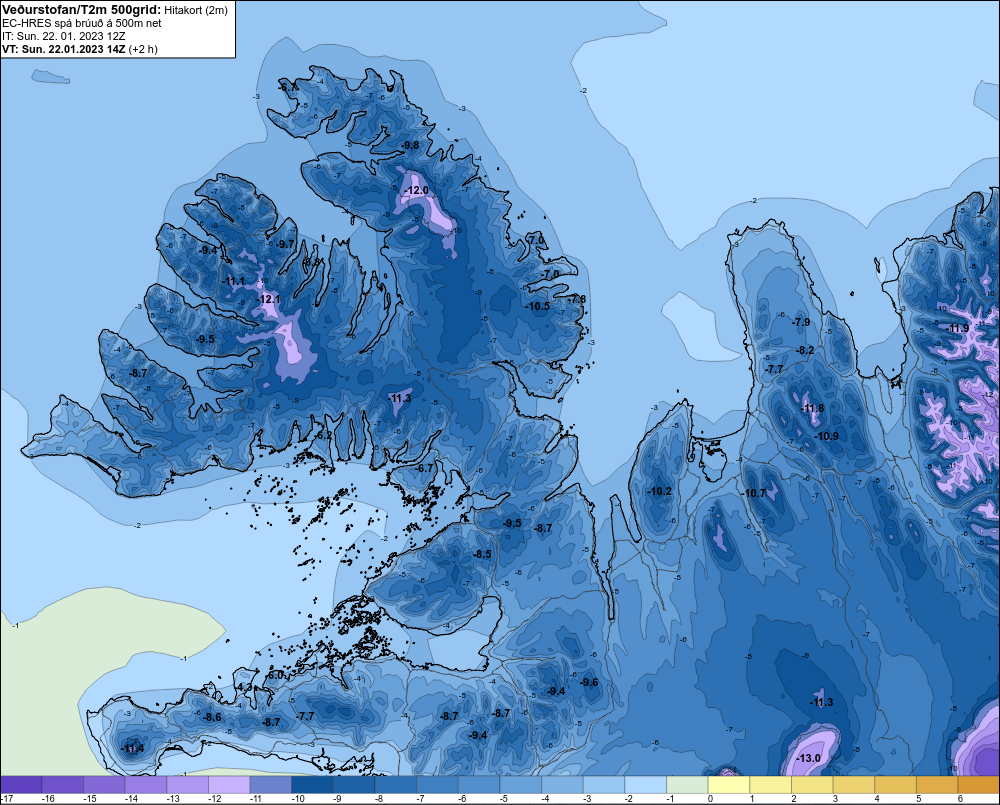The height and width of the screenshot is (805, 1000).
Task: Click the -11.4 temperature value
Action: (132, 748)
